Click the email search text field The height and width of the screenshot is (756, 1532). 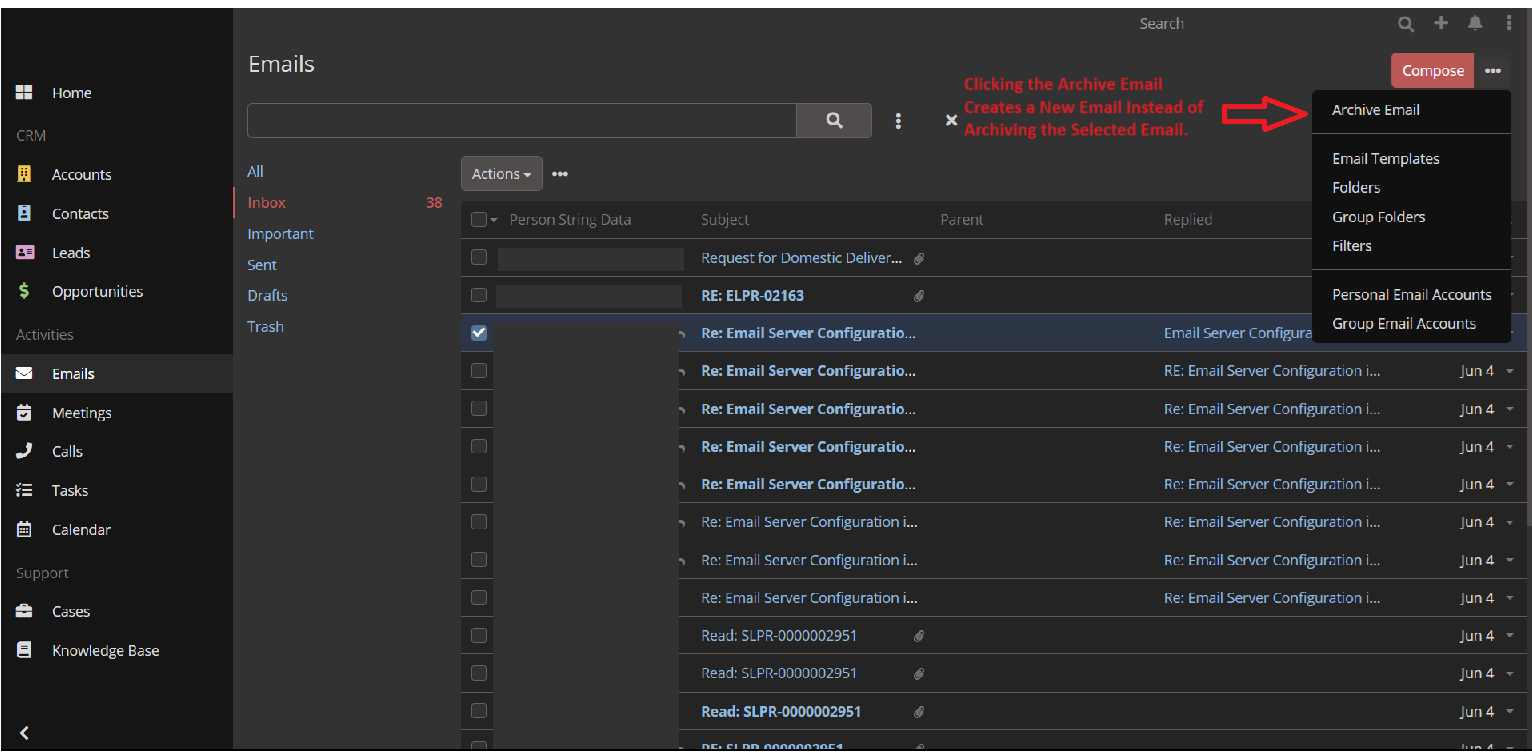521,121
